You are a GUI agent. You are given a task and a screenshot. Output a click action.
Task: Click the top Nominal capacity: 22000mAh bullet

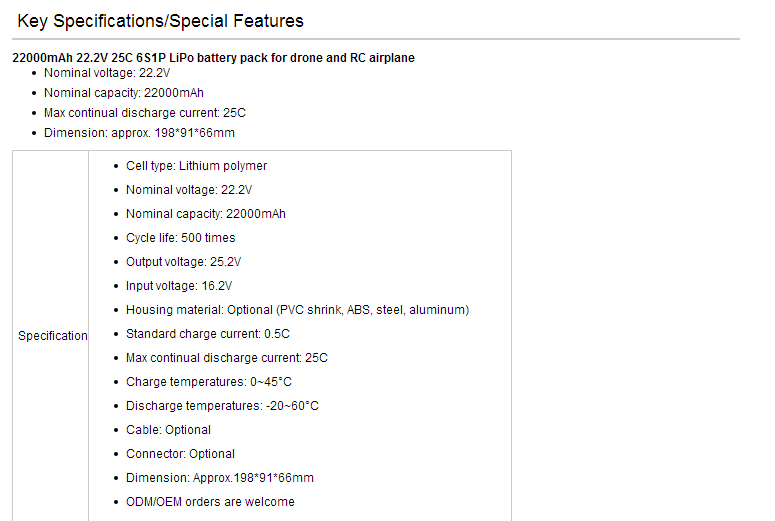(124, 93)
